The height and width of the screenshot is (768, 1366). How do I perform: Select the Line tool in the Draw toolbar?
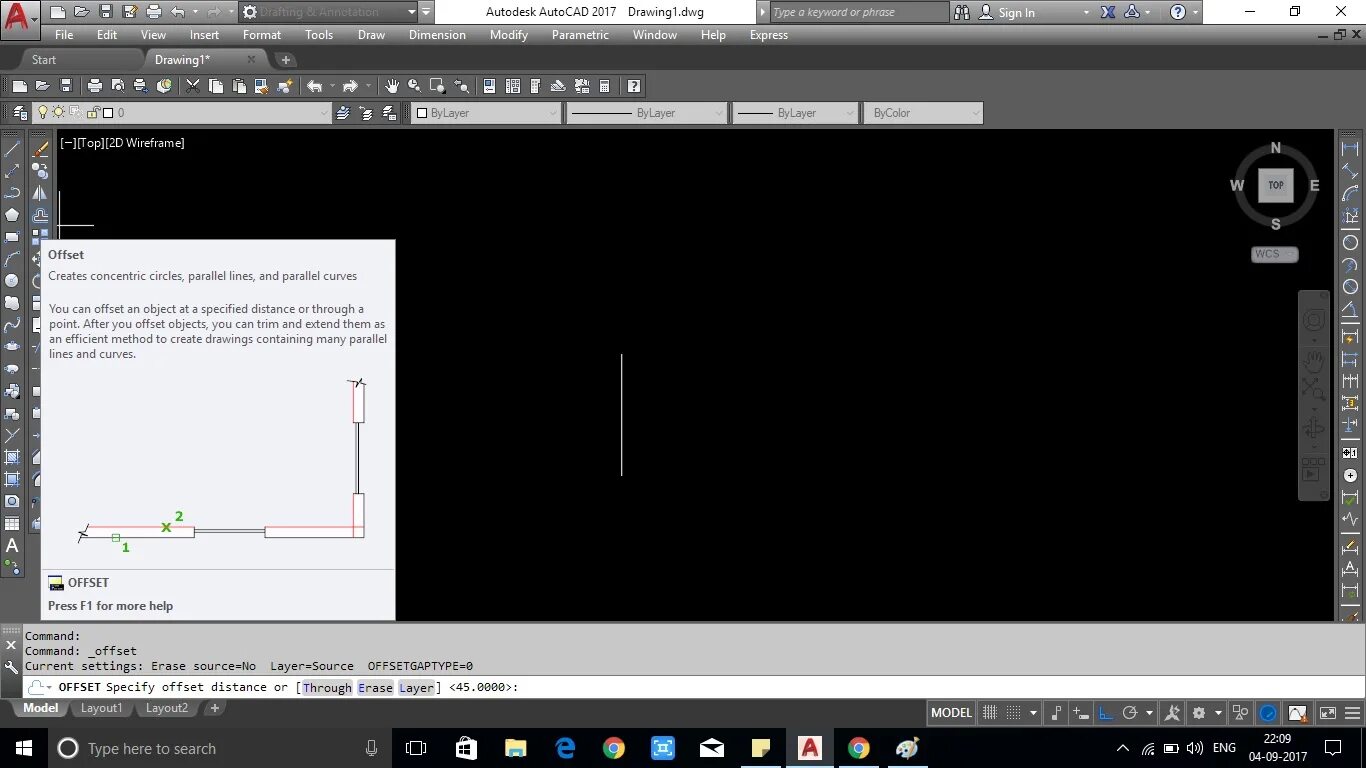click(x=12, y=150)
